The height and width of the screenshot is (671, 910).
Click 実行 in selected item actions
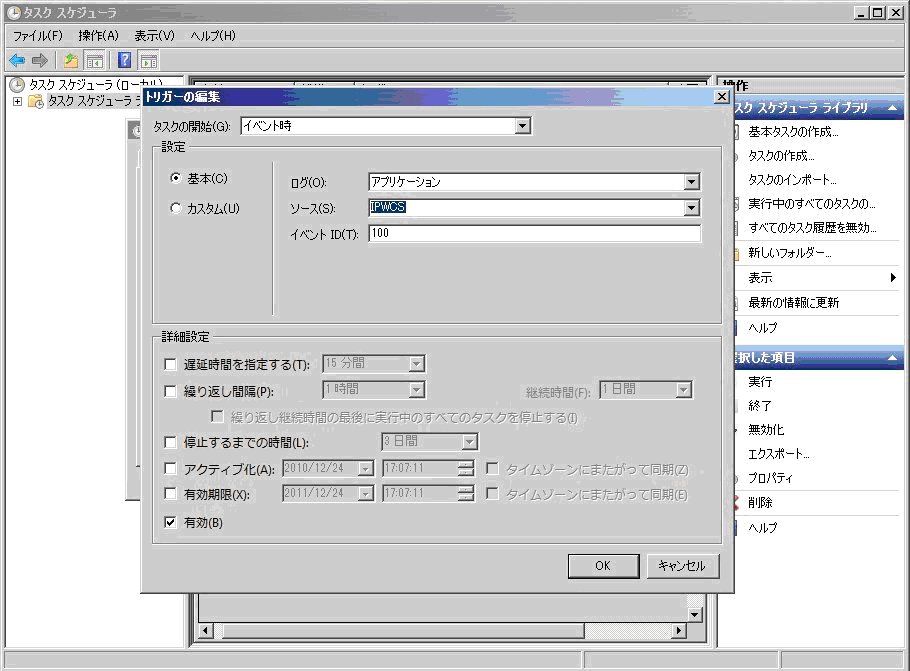[760, 382]
